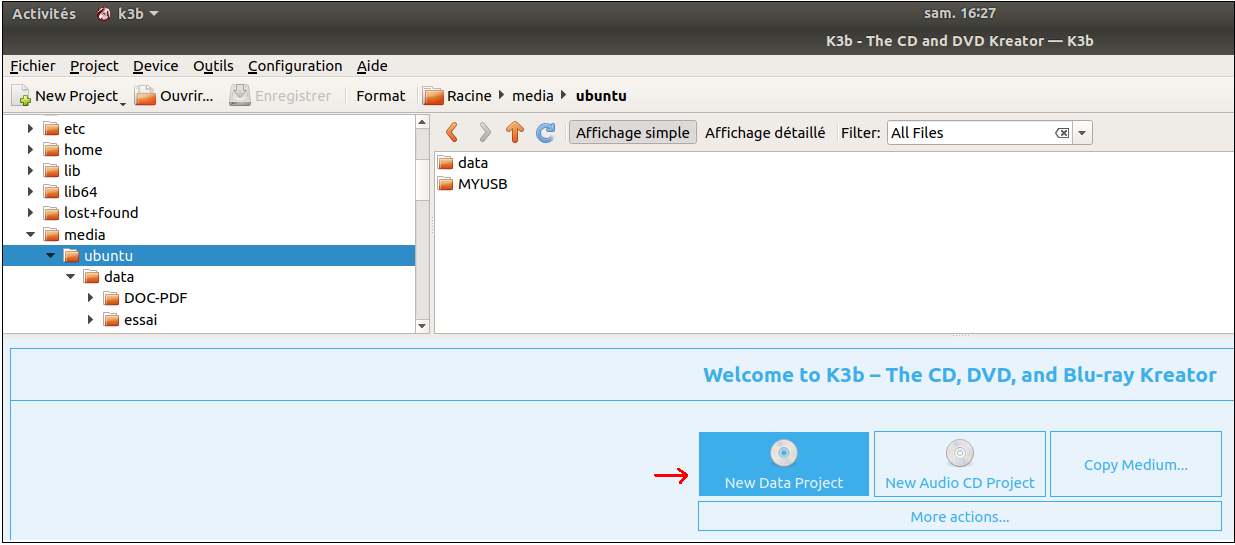Expand the etc folder in tree
This screenshot has width=1235, height=545.
point(31,128)
